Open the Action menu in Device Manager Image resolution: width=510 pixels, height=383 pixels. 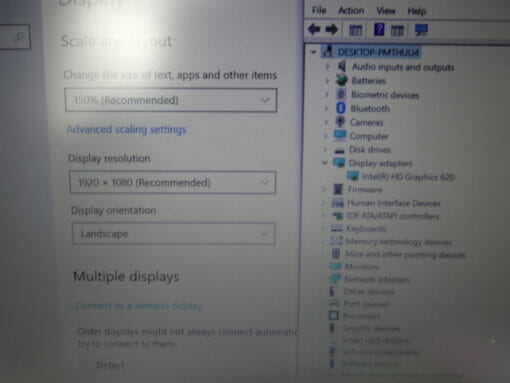pos(351,11)
